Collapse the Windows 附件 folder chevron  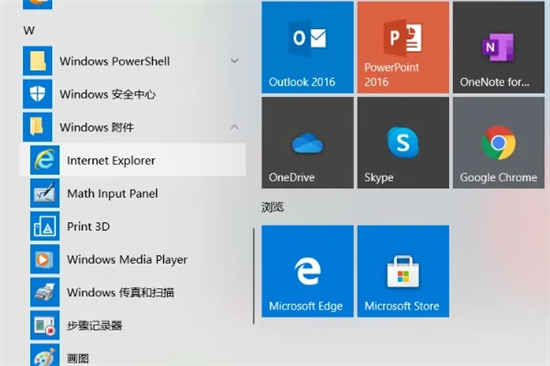click(235, 127)
